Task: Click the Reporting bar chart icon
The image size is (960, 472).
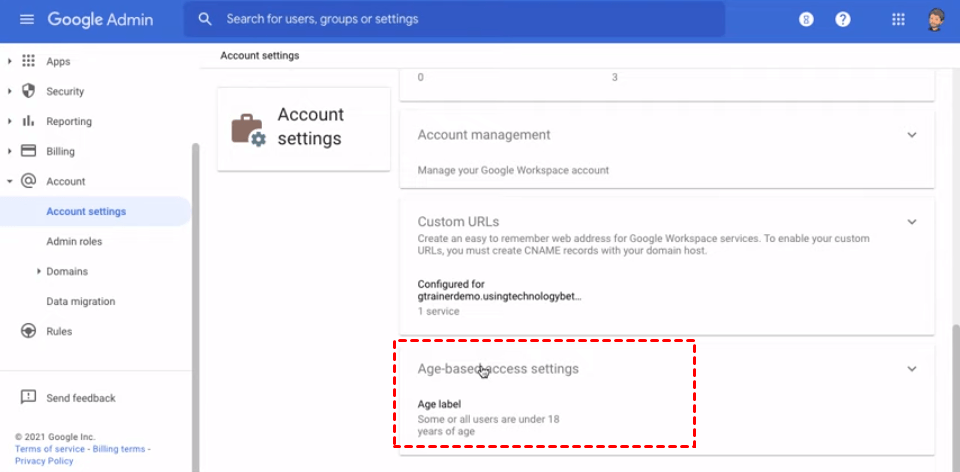Action: click(x=28, y=121)
